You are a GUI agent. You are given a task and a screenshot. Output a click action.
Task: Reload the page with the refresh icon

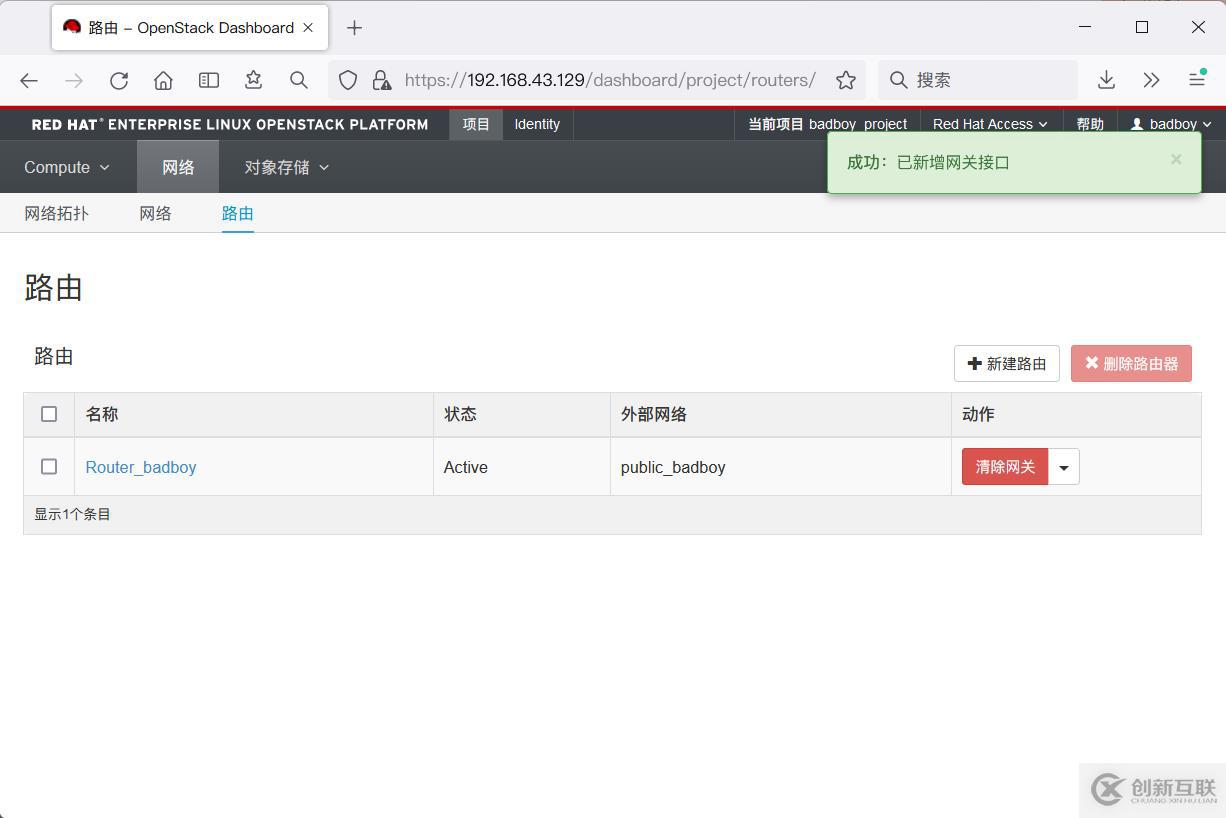(x=118, y=80)
